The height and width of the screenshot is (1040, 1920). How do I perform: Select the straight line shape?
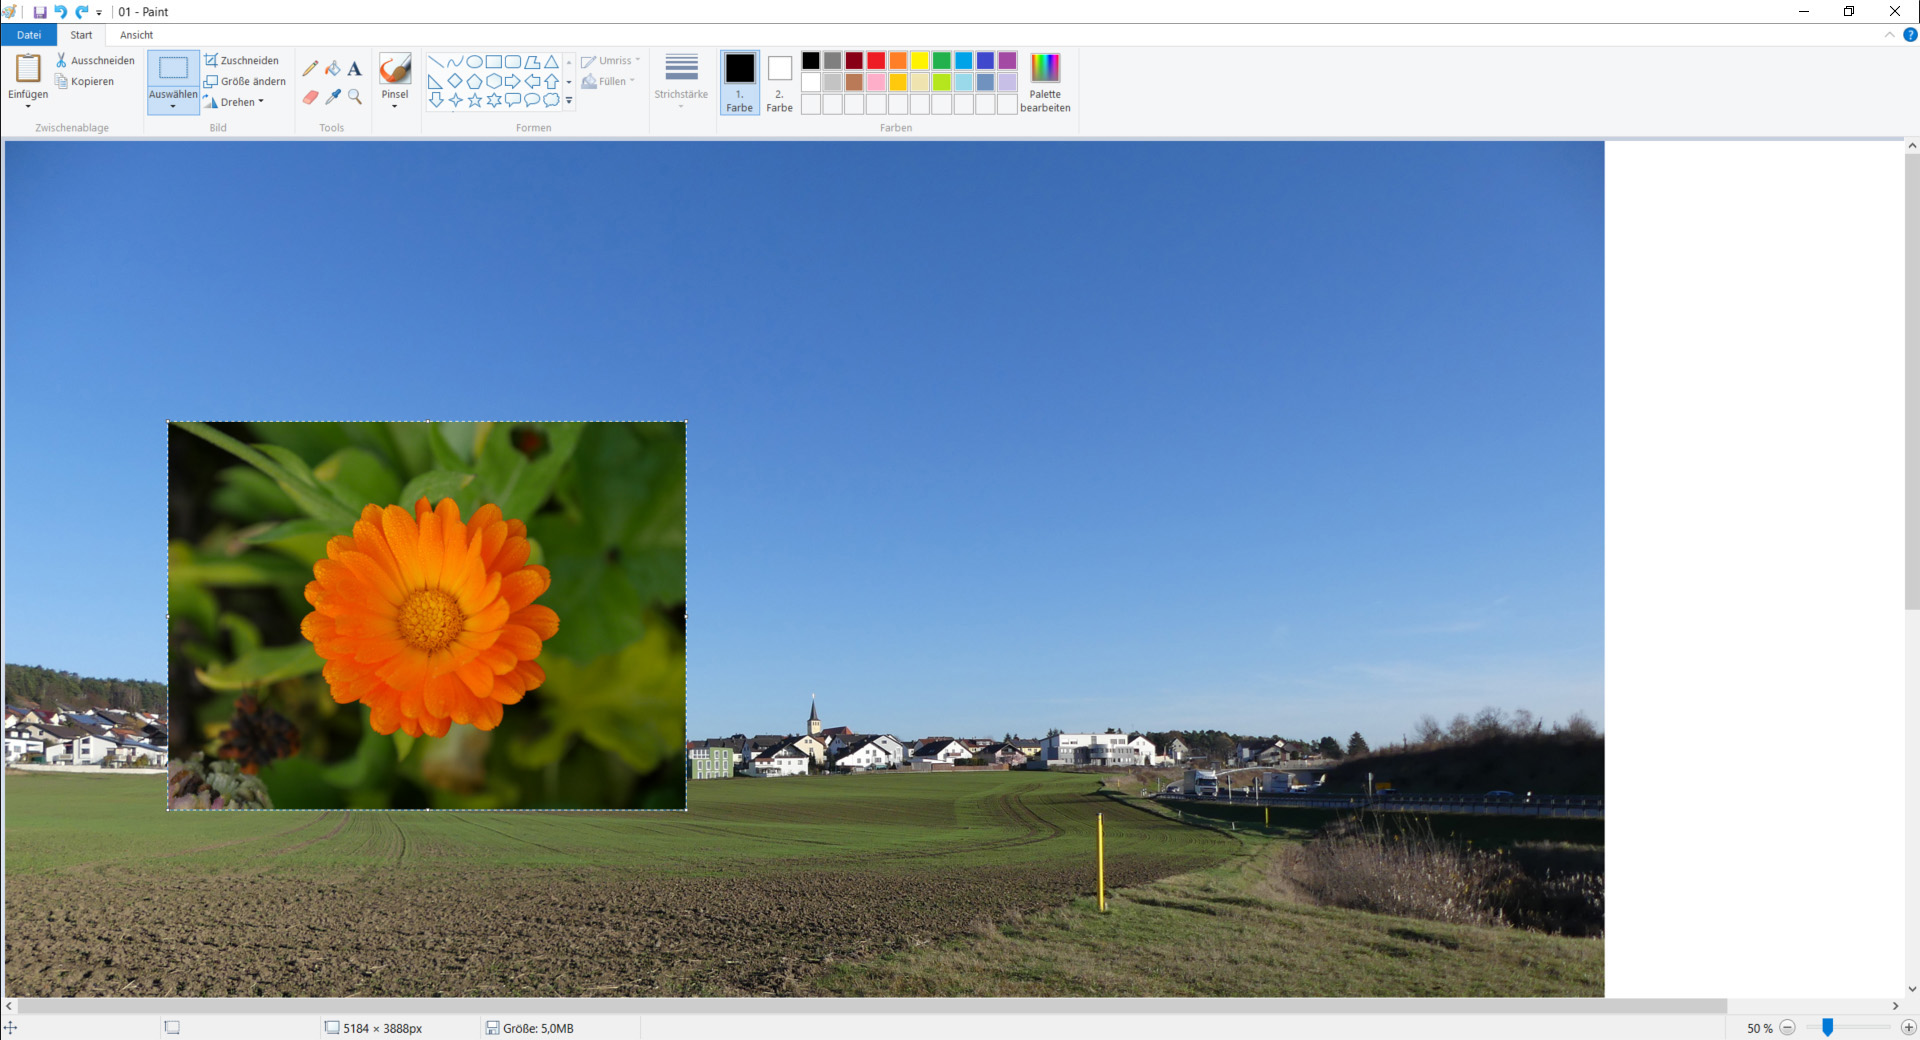(x=436, y=62)
